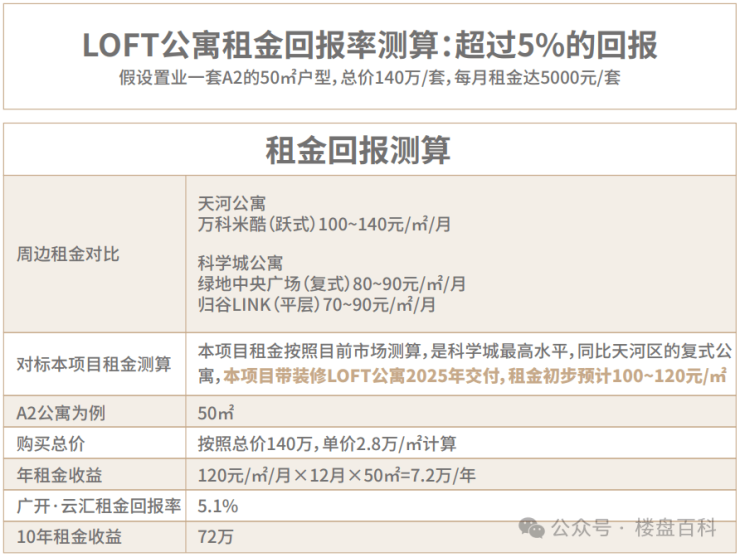Click the subtitle about 总价140万/套

pyautogui.click(x=370, y=78)
